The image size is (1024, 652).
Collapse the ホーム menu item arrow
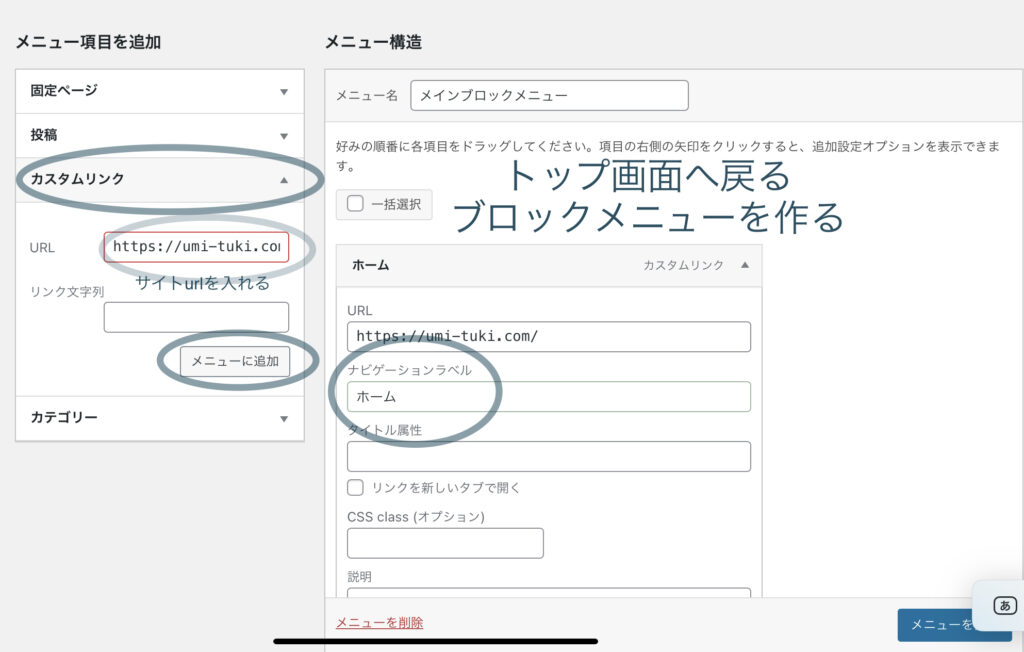coord(744,266)
